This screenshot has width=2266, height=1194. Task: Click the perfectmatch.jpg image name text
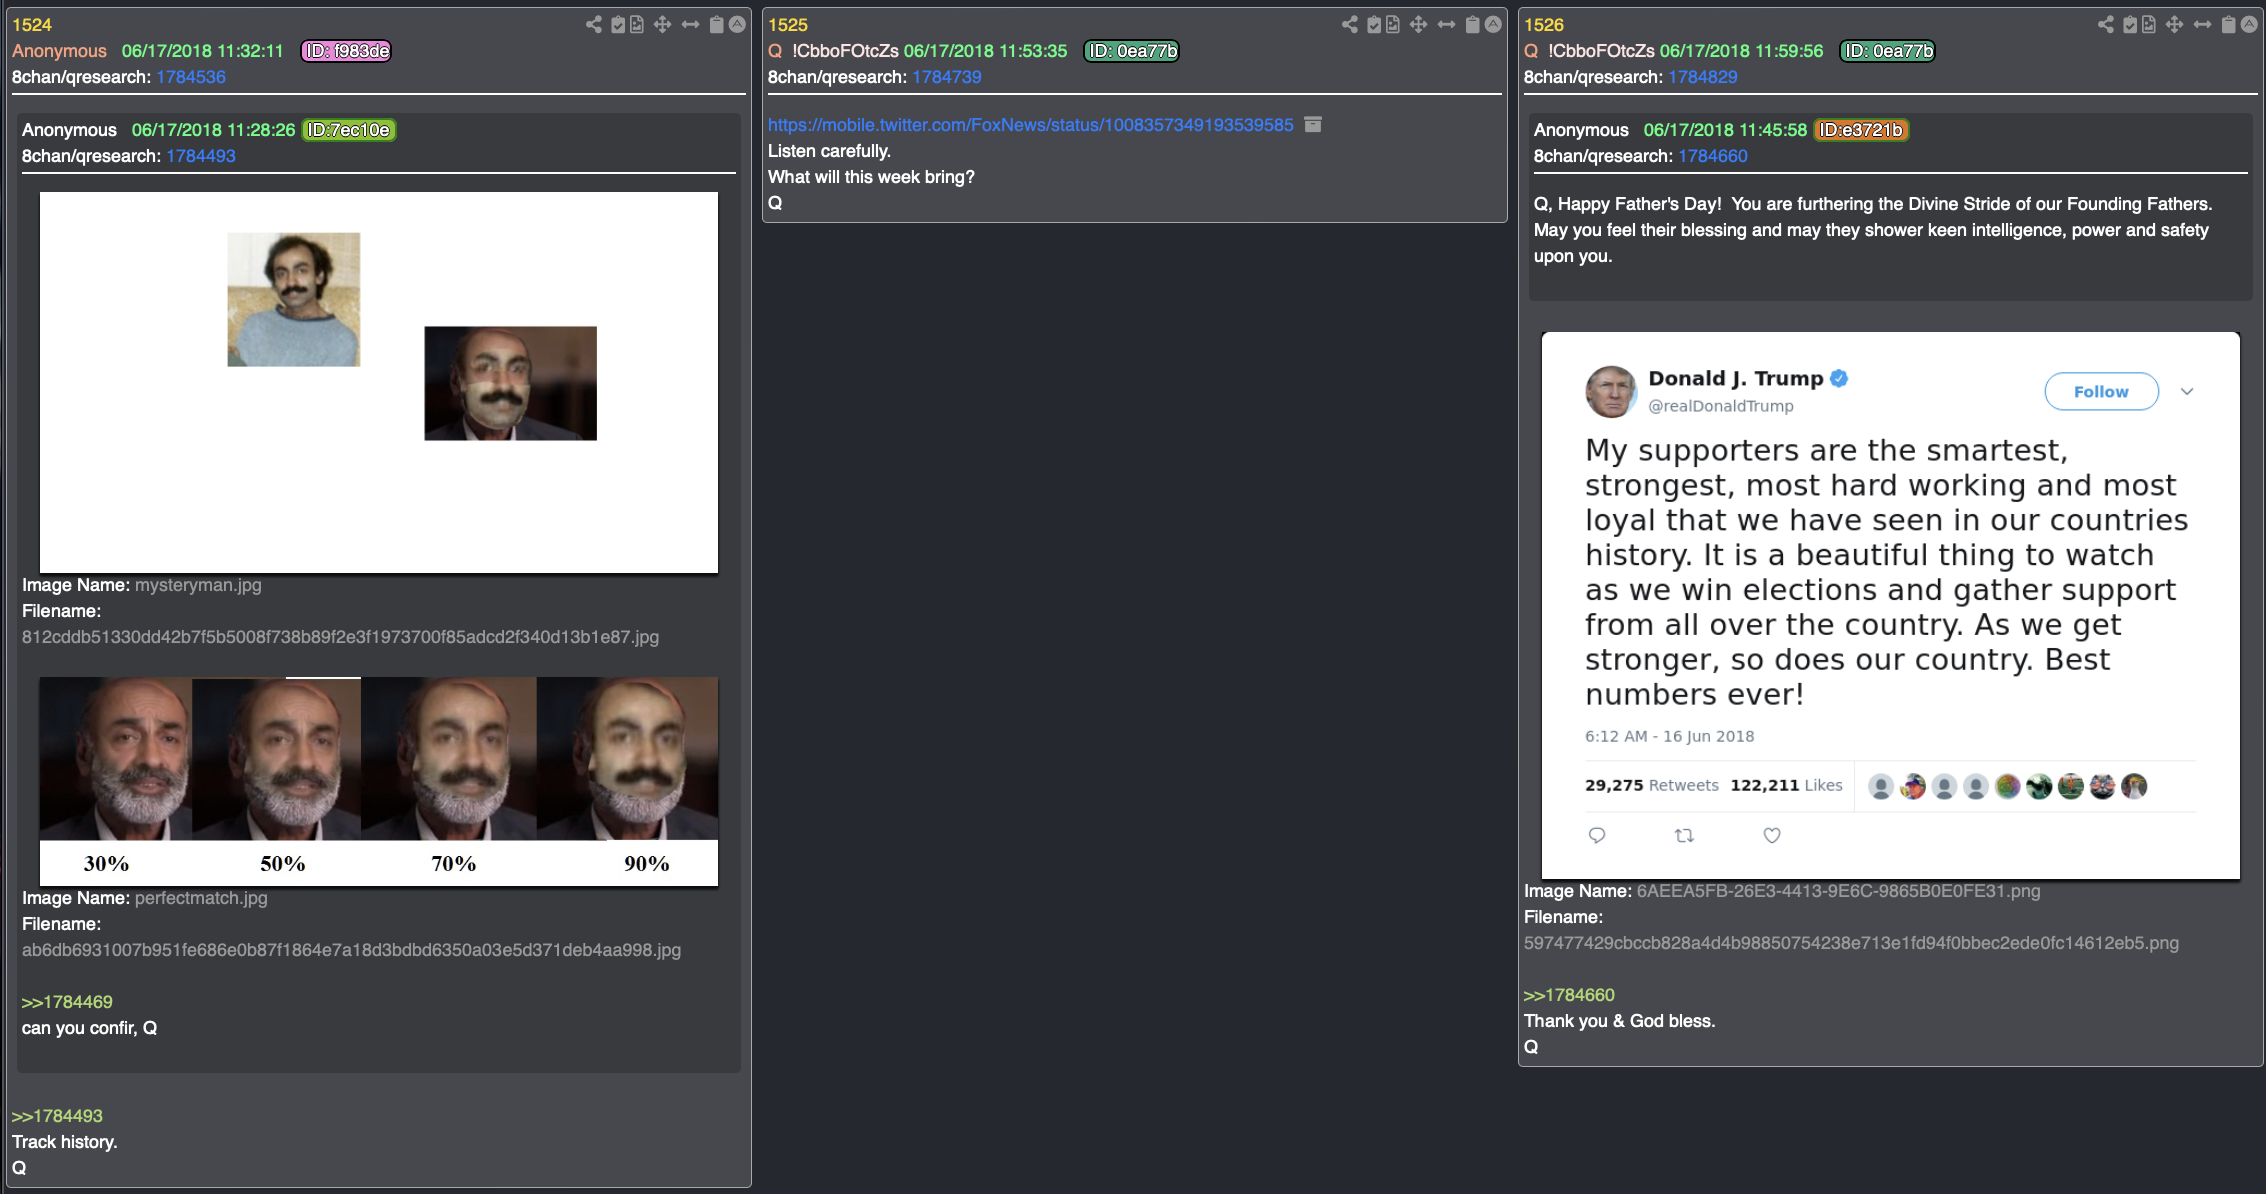[x=201, y=898]
